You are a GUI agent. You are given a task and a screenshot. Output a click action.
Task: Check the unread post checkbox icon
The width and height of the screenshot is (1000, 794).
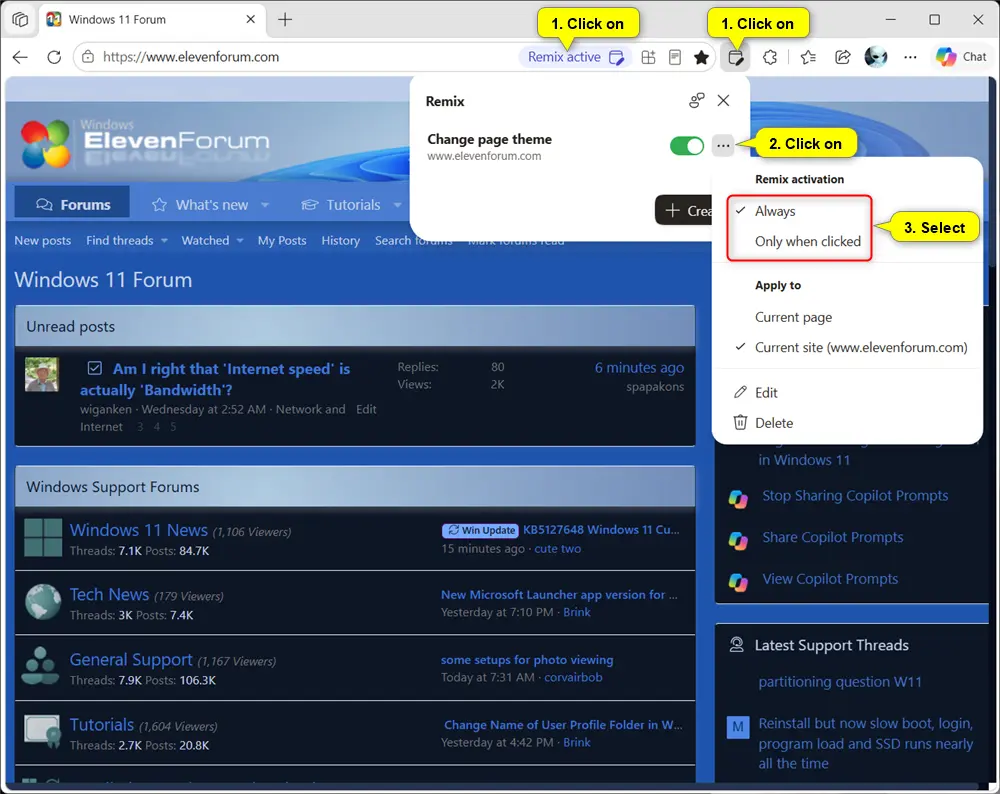[x=94, y=369]
